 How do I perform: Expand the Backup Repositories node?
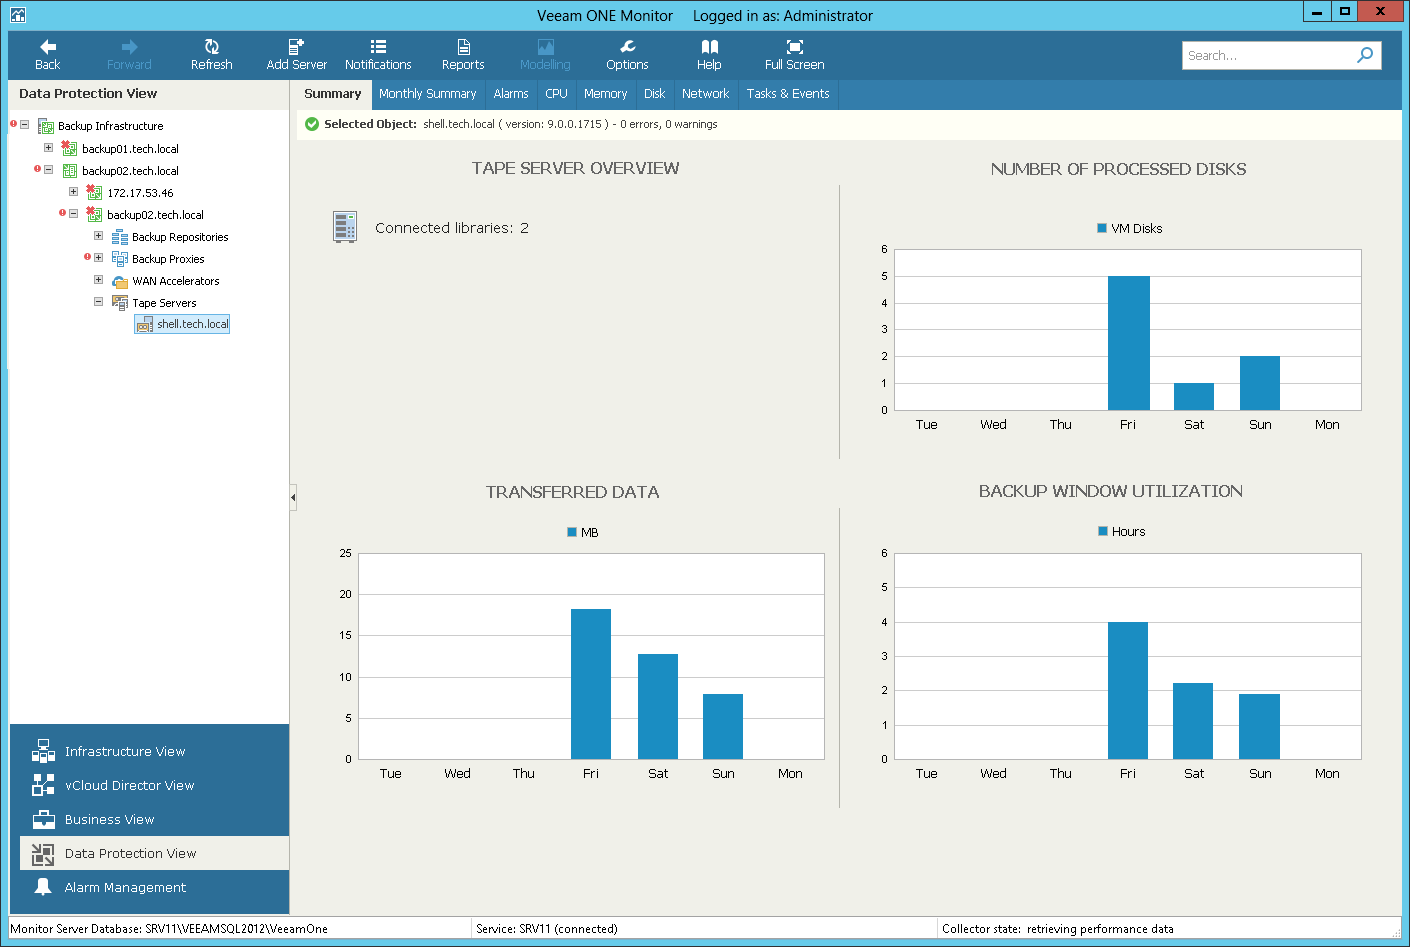click(x=98, y=236)
